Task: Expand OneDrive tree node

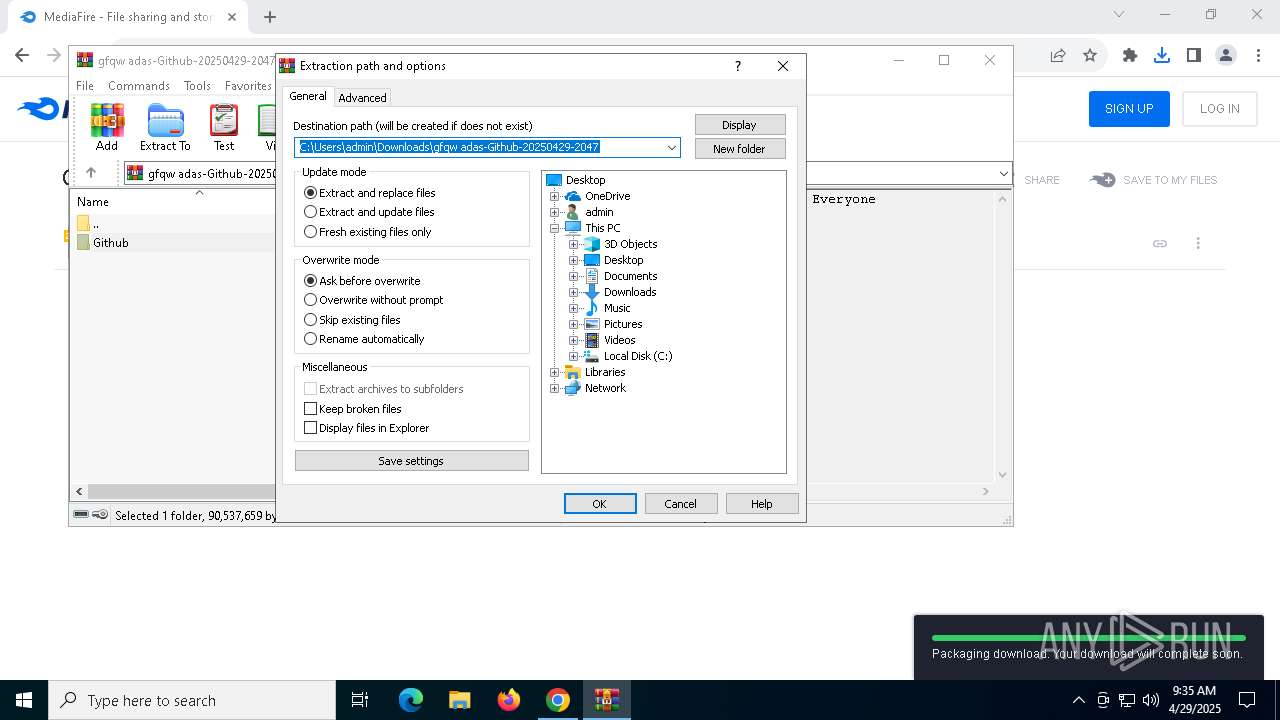Action: click(x=554, y=196)
